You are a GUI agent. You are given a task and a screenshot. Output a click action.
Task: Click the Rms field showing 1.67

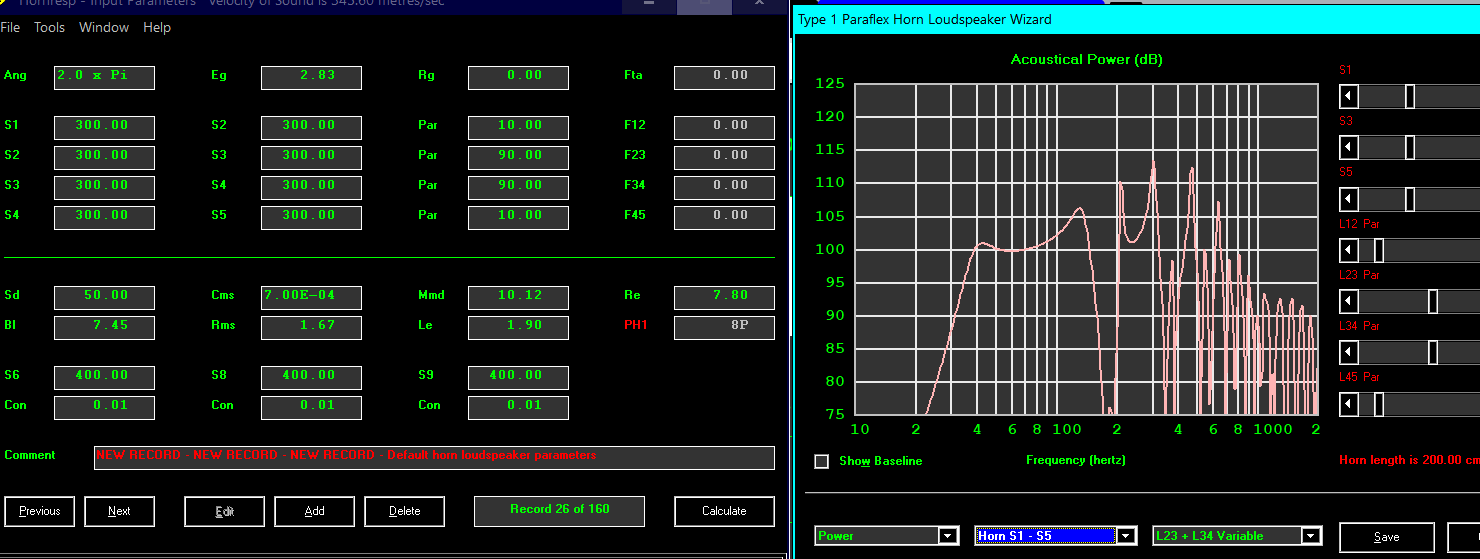click(311, 327)
